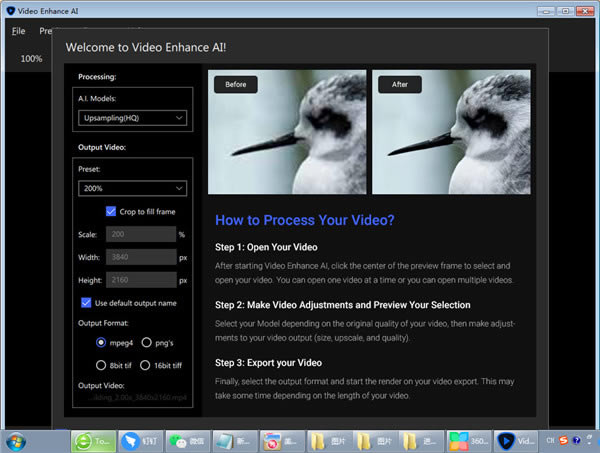The image size is (600, 453).
Task: Click the After preview image
Action: coord(451,132)
